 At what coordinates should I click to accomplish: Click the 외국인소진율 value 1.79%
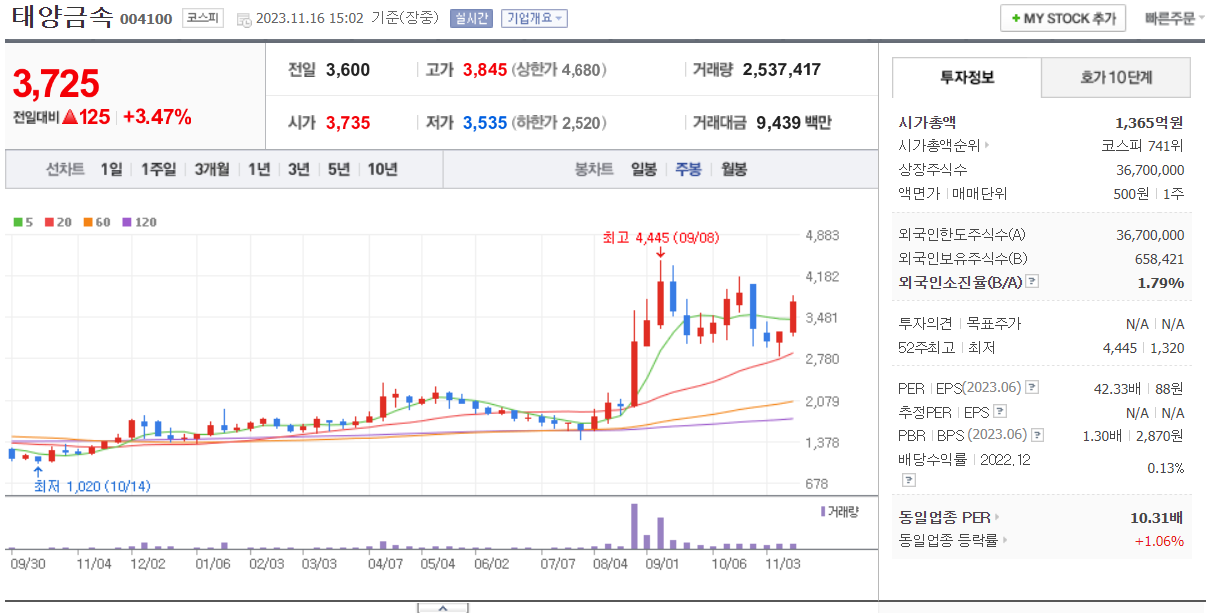1161,283
